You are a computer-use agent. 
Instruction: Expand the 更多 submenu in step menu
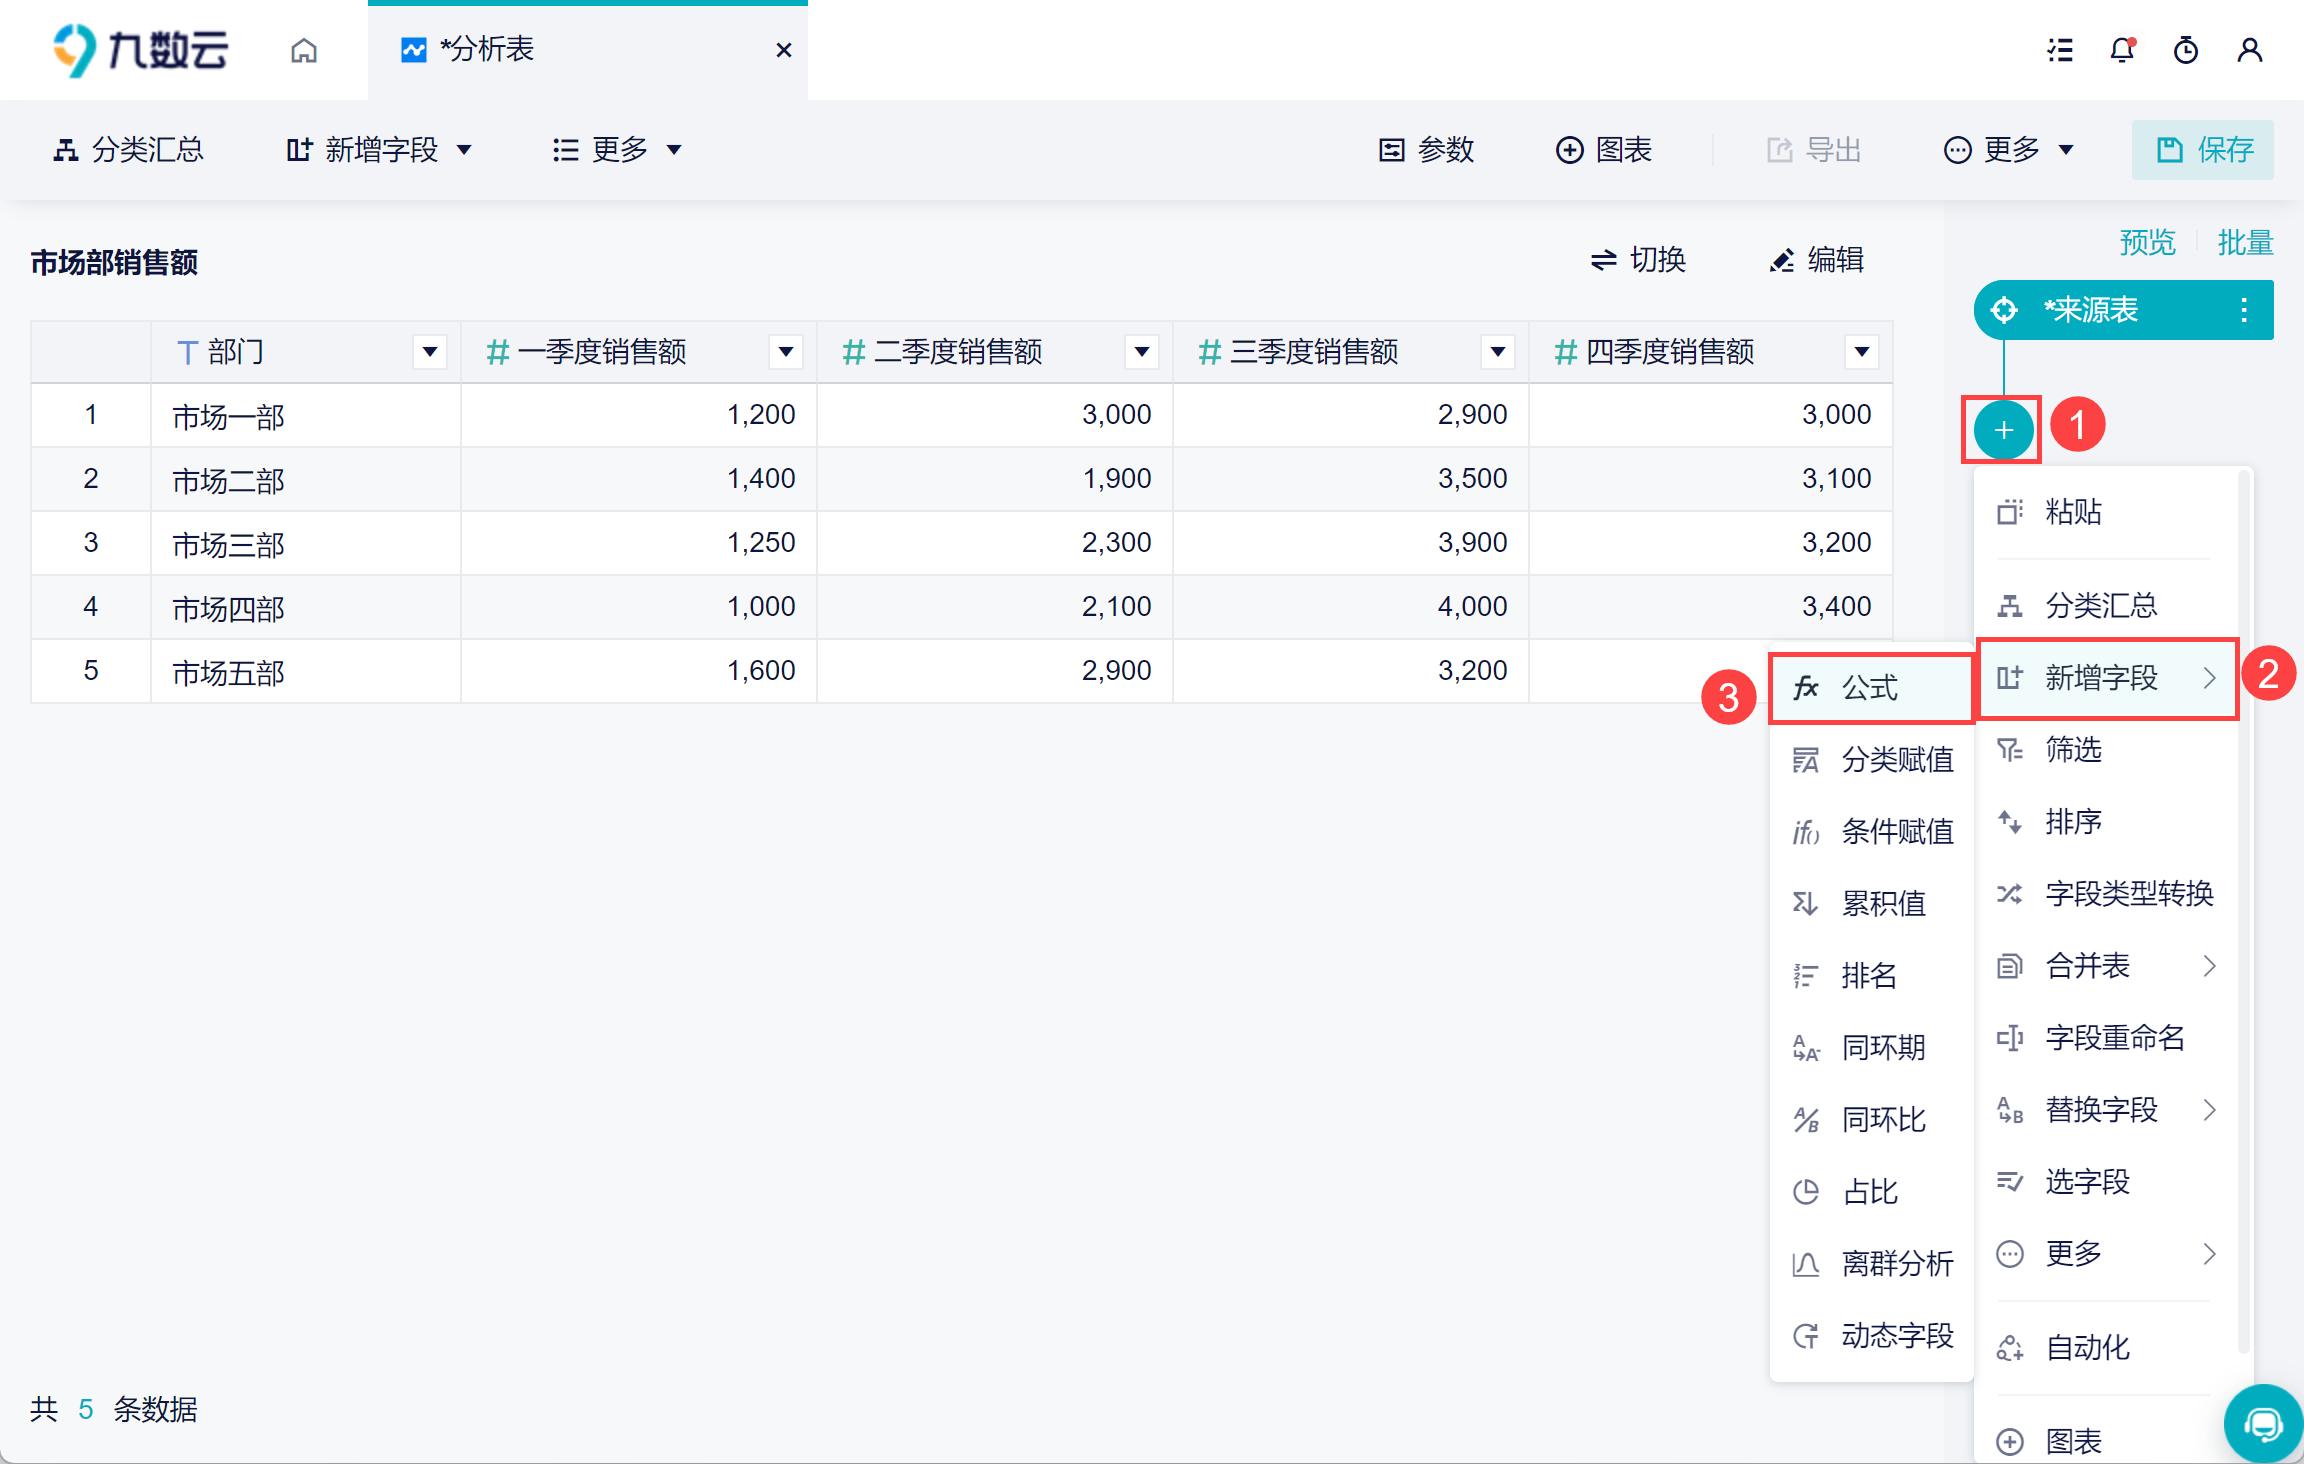[x=2106, y=1253]
